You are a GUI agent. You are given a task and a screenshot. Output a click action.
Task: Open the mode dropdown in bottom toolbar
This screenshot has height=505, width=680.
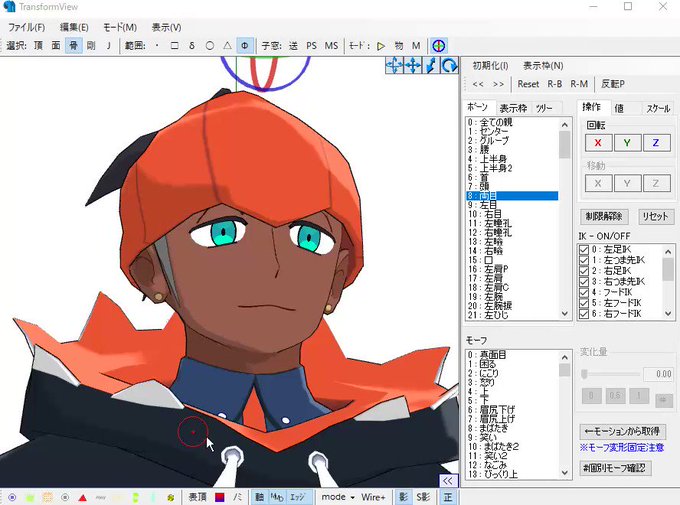tap(338, 497)
